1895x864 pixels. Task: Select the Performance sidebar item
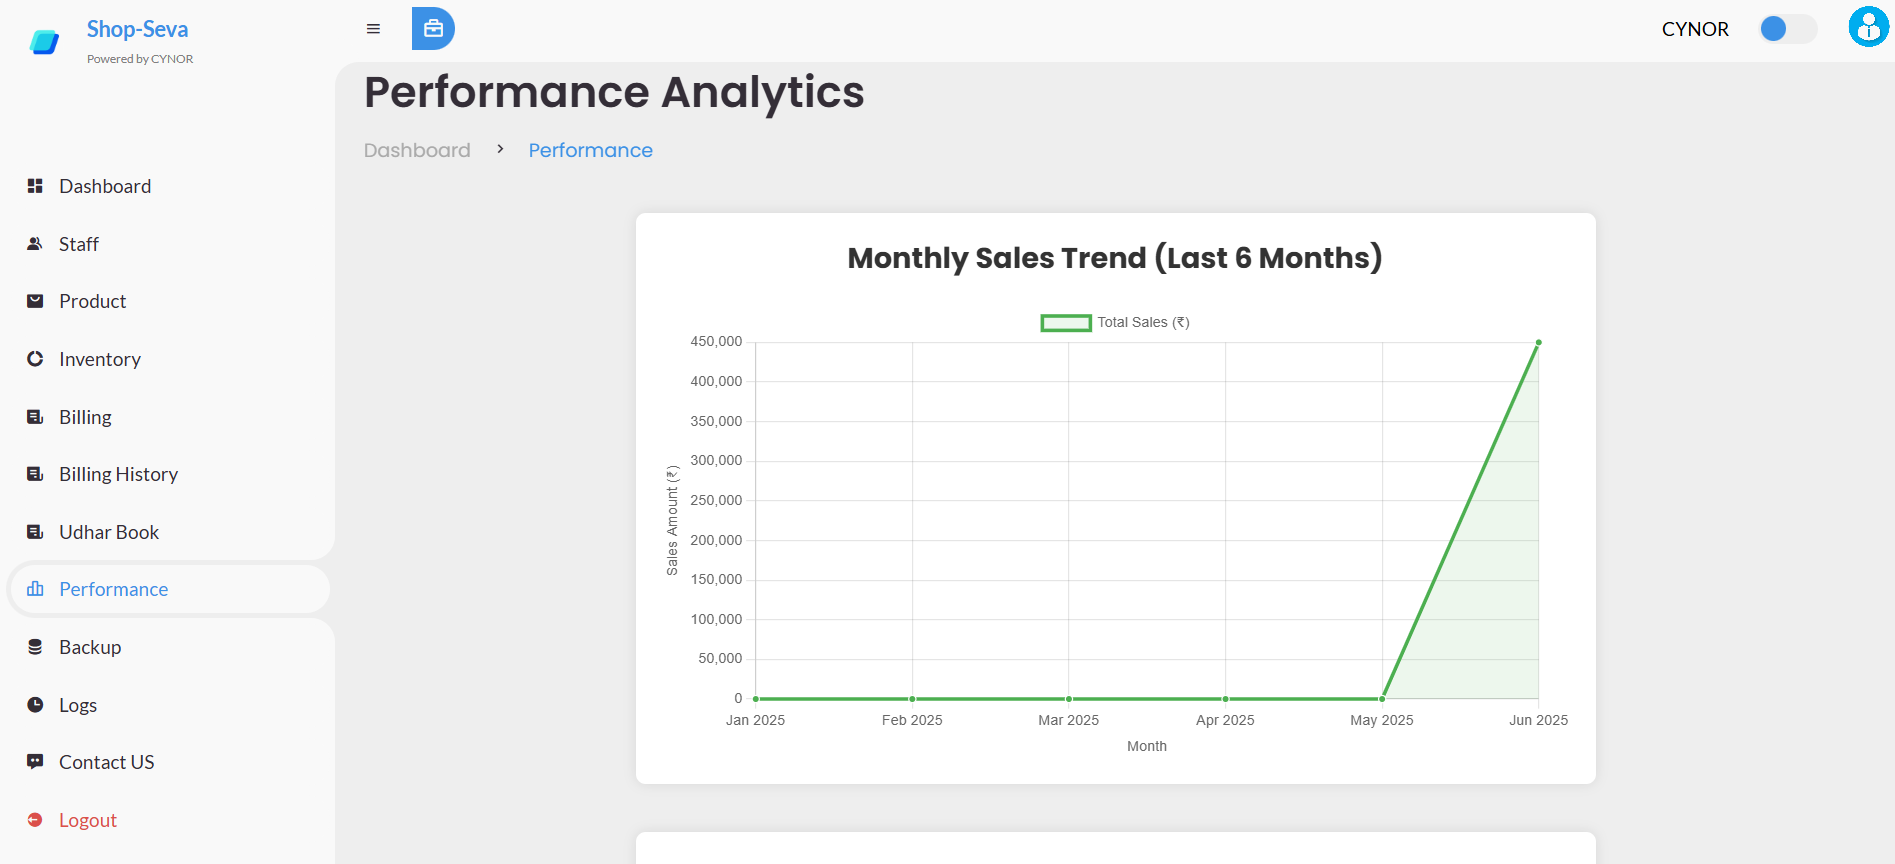point(113,589)
